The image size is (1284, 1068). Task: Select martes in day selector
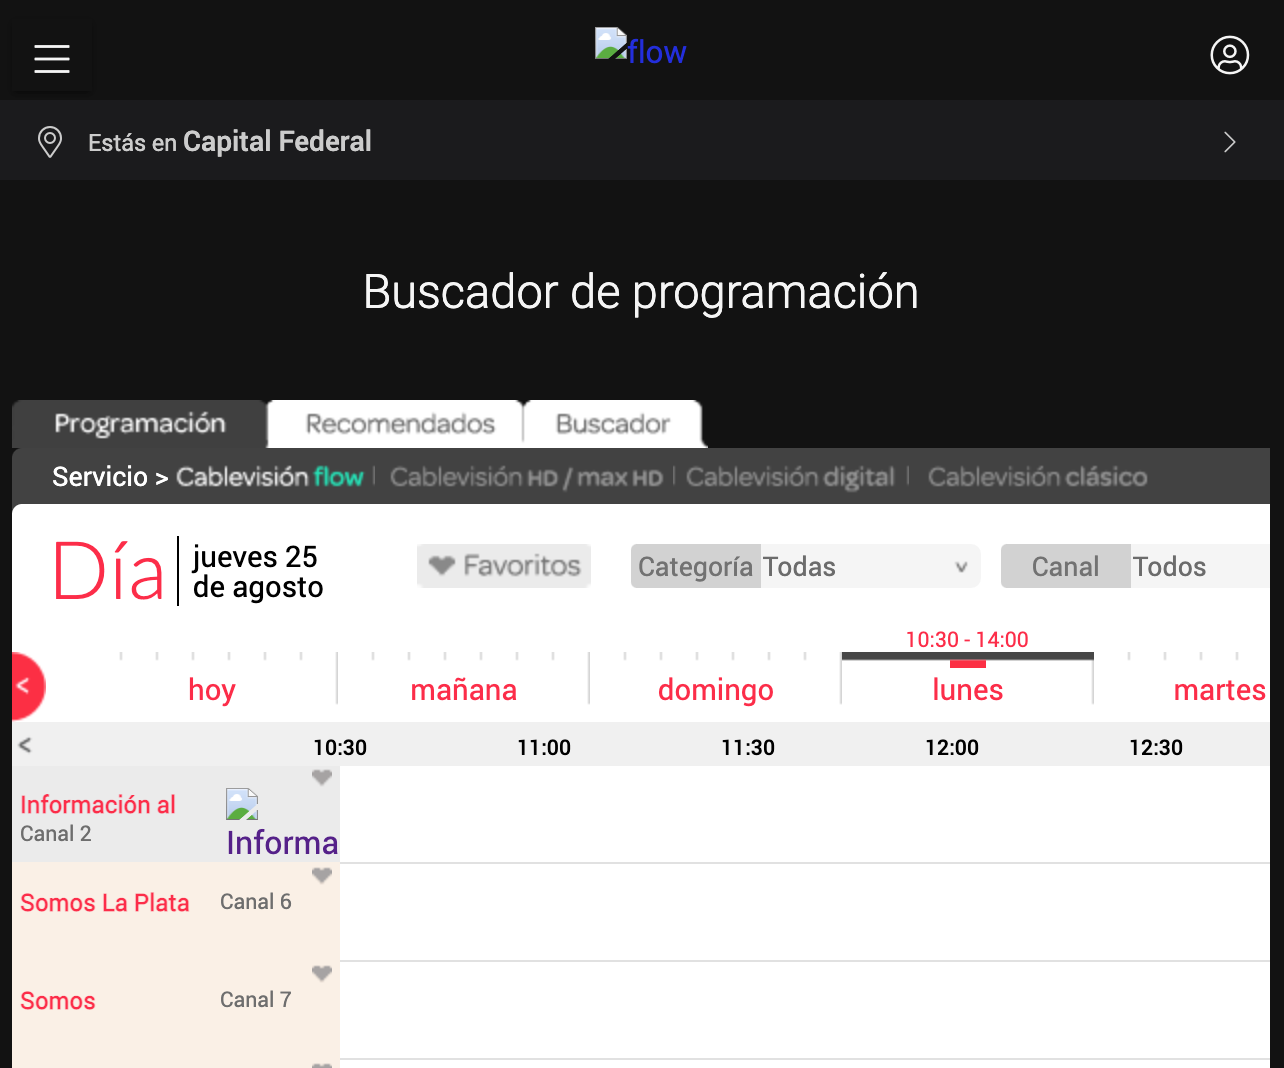(1219, 689)
